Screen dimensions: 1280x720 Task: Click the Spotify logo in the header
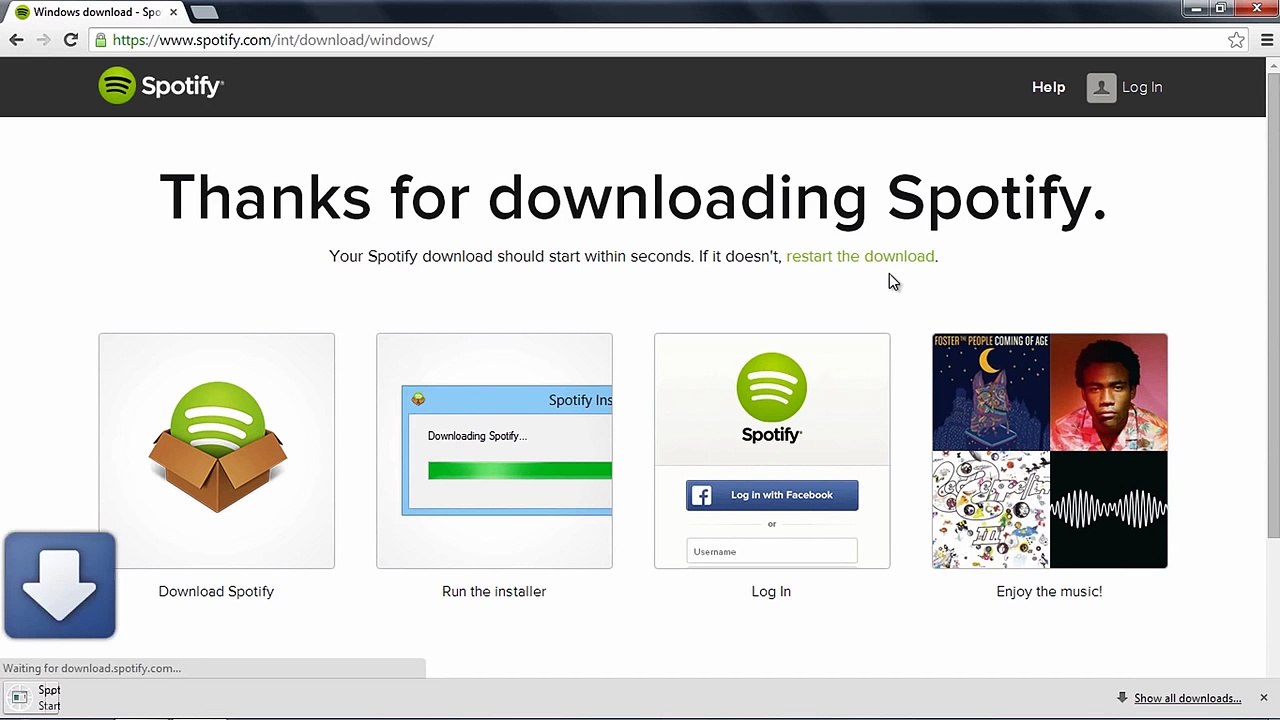(x=161, y=86)
